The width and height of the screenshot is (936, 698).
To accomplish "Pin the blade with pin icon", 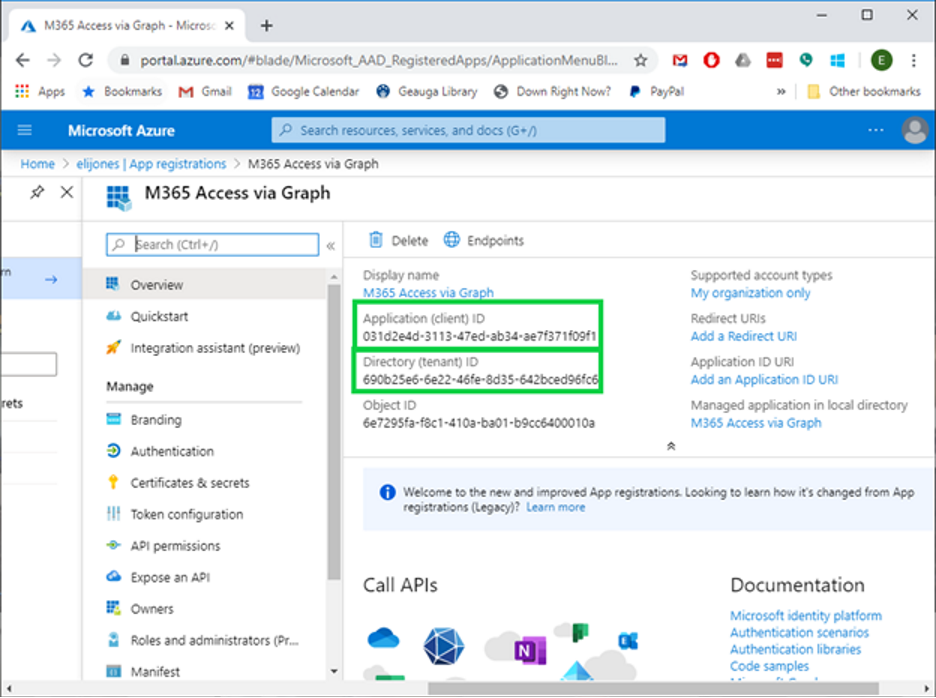I will pos(37,192).
